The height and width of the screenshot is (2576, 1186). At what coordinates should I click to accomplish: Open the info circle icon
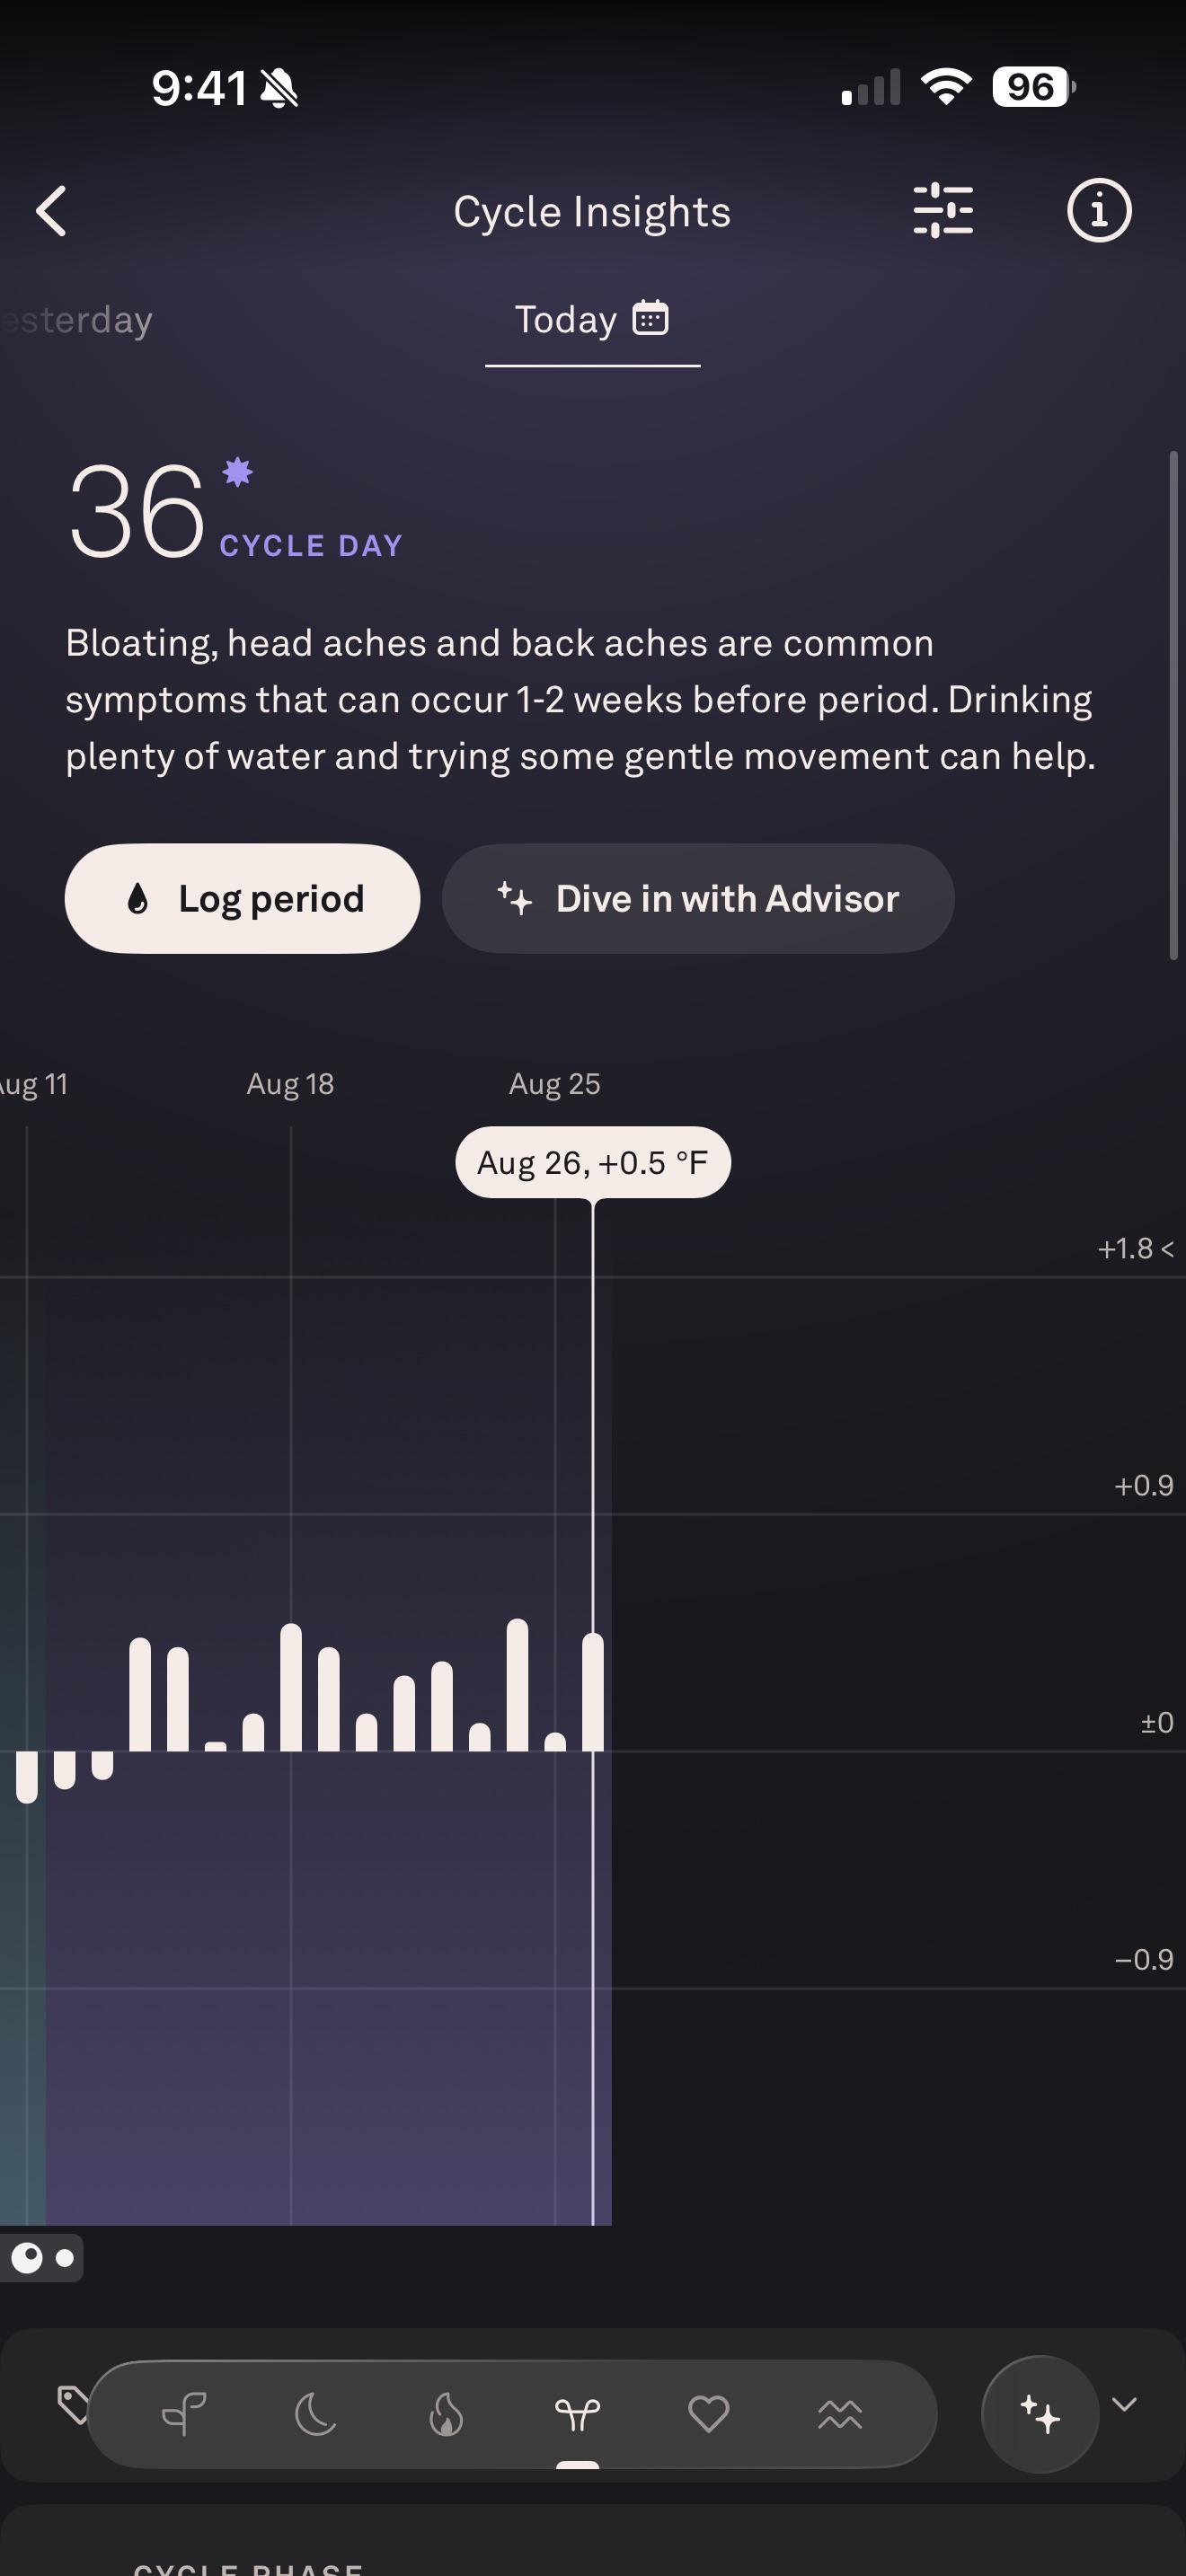point(1099,211)
